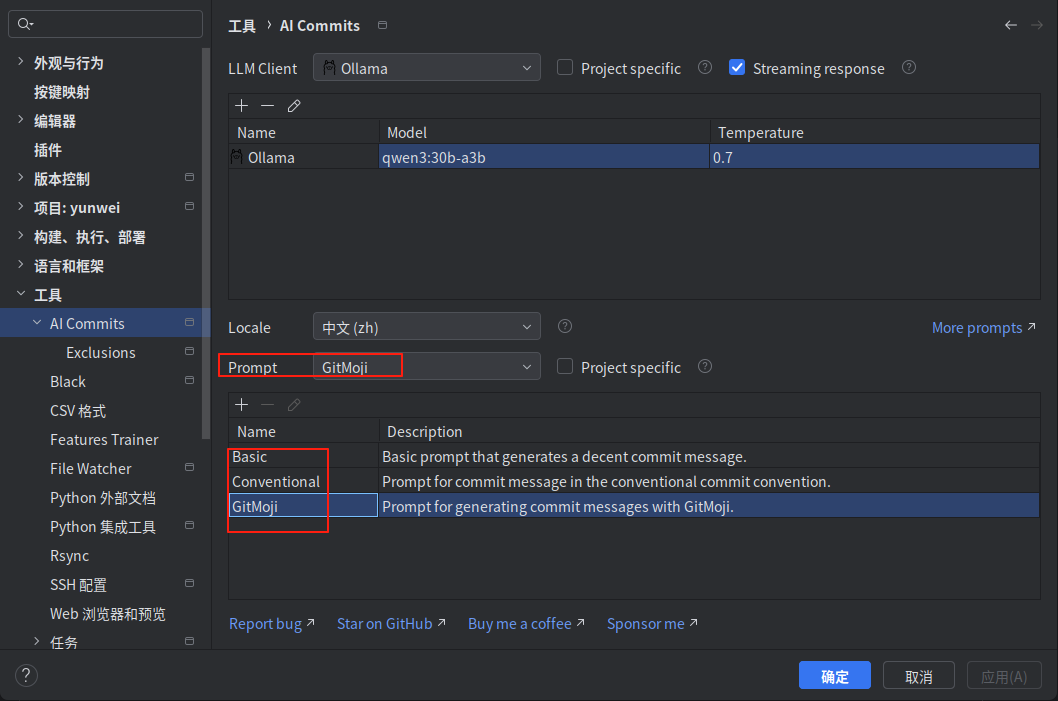
Task: Click the help question mark at the bottom left
Action: click(x=26, y=675)
